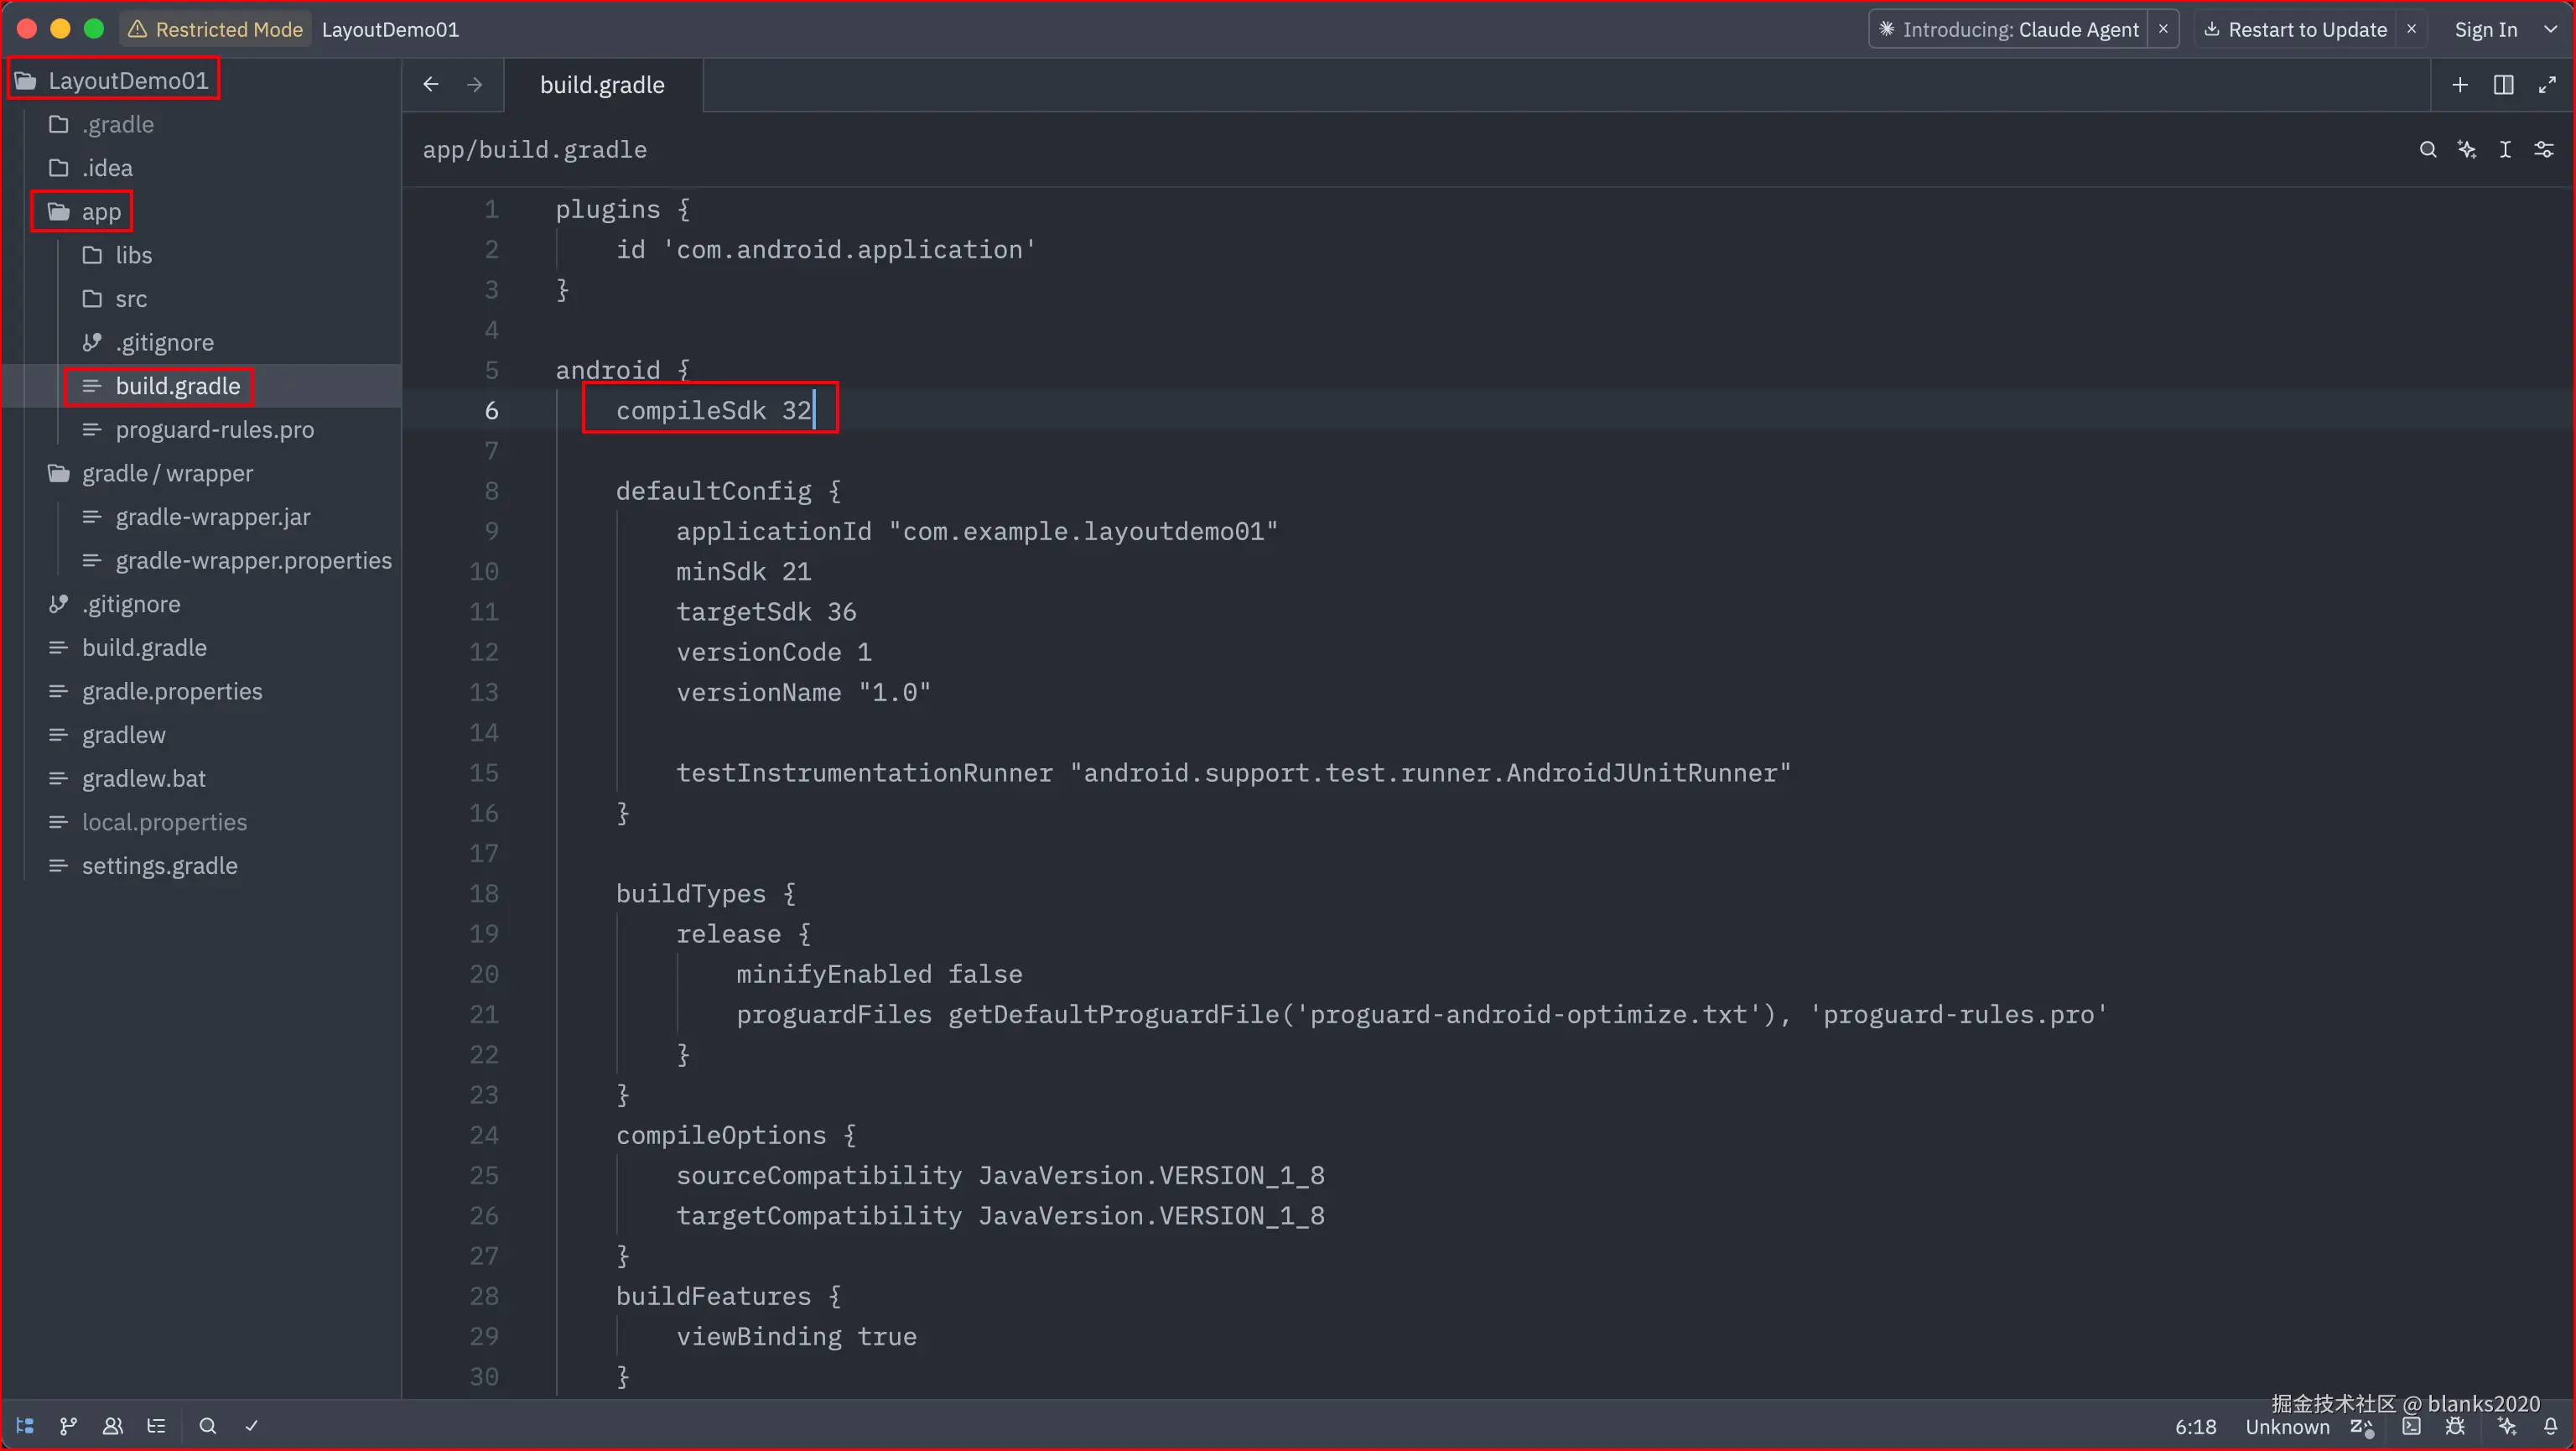
Task: Open the agent panel sparkle icon in status bar
Action: (x=2507, y=1427)
